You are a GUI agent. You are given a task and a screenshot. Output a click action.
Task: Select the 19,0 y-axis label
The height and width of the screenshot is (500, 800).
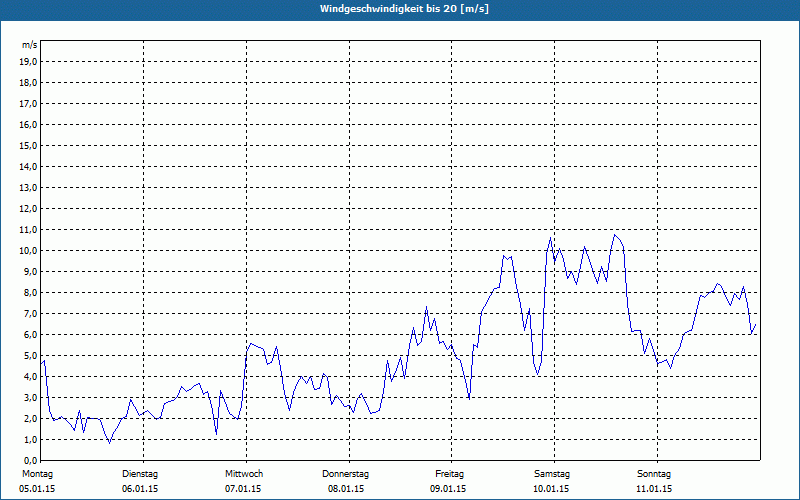[28, 62]
